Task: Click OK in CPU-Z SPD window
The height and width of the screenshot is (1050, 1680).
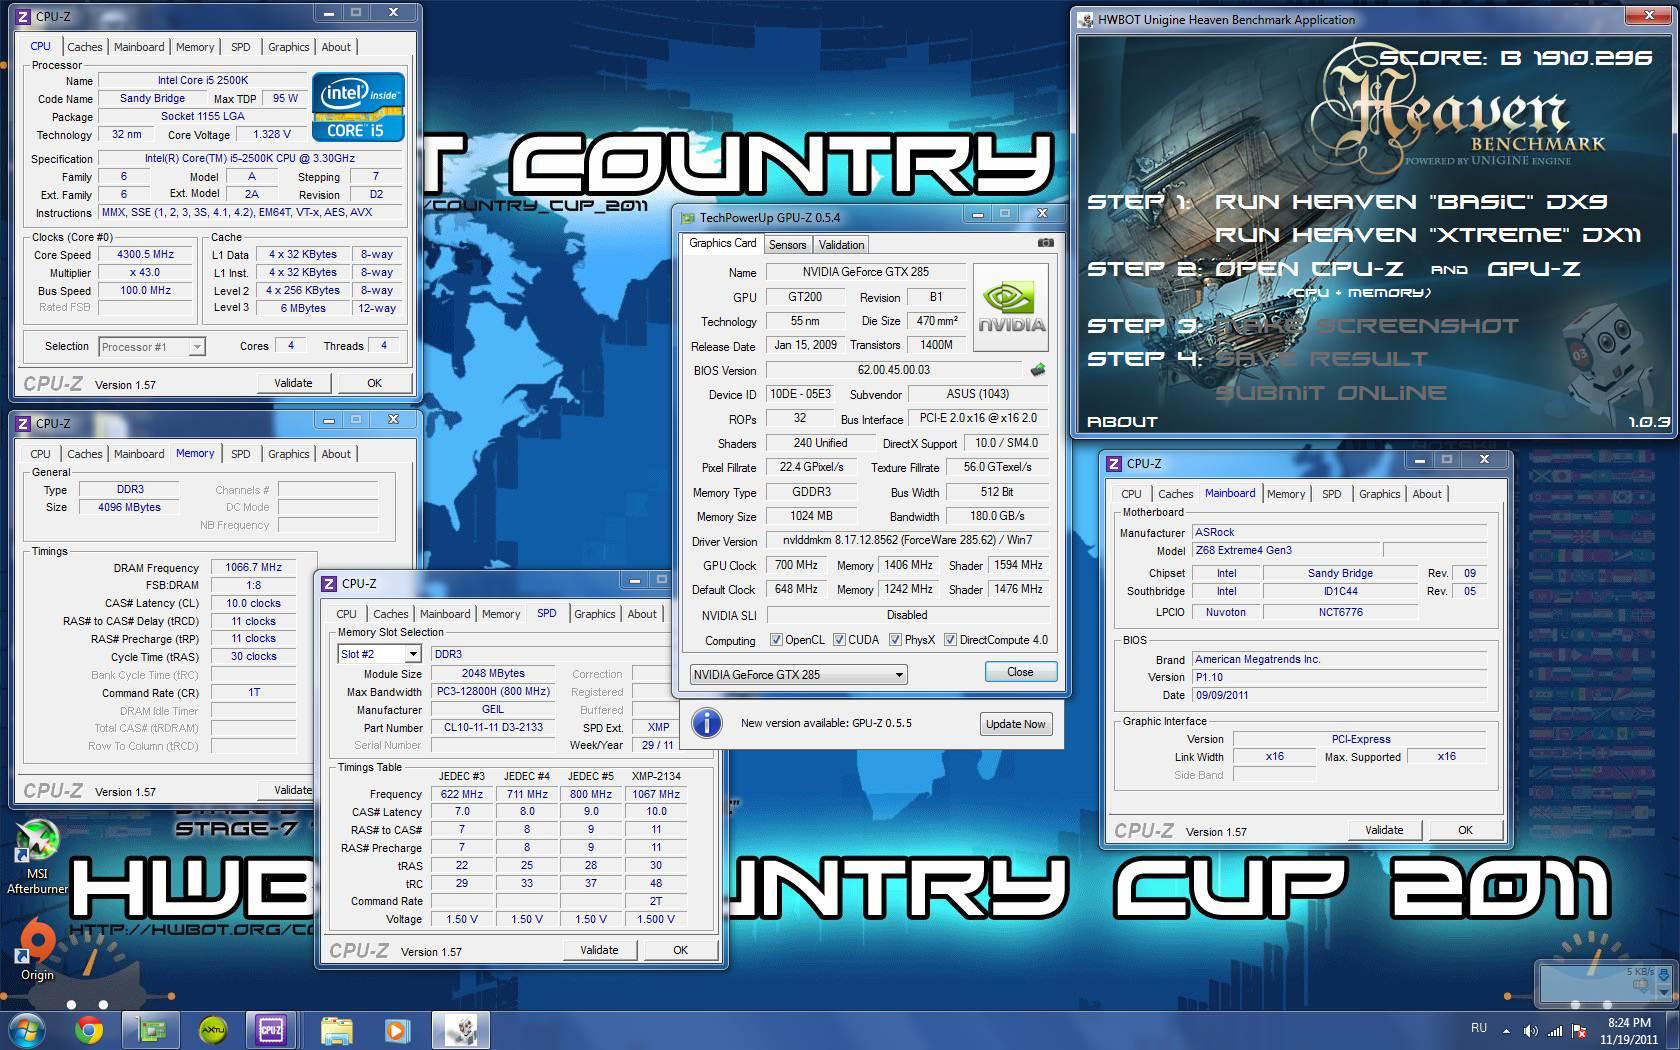Action: coord(680,950)
